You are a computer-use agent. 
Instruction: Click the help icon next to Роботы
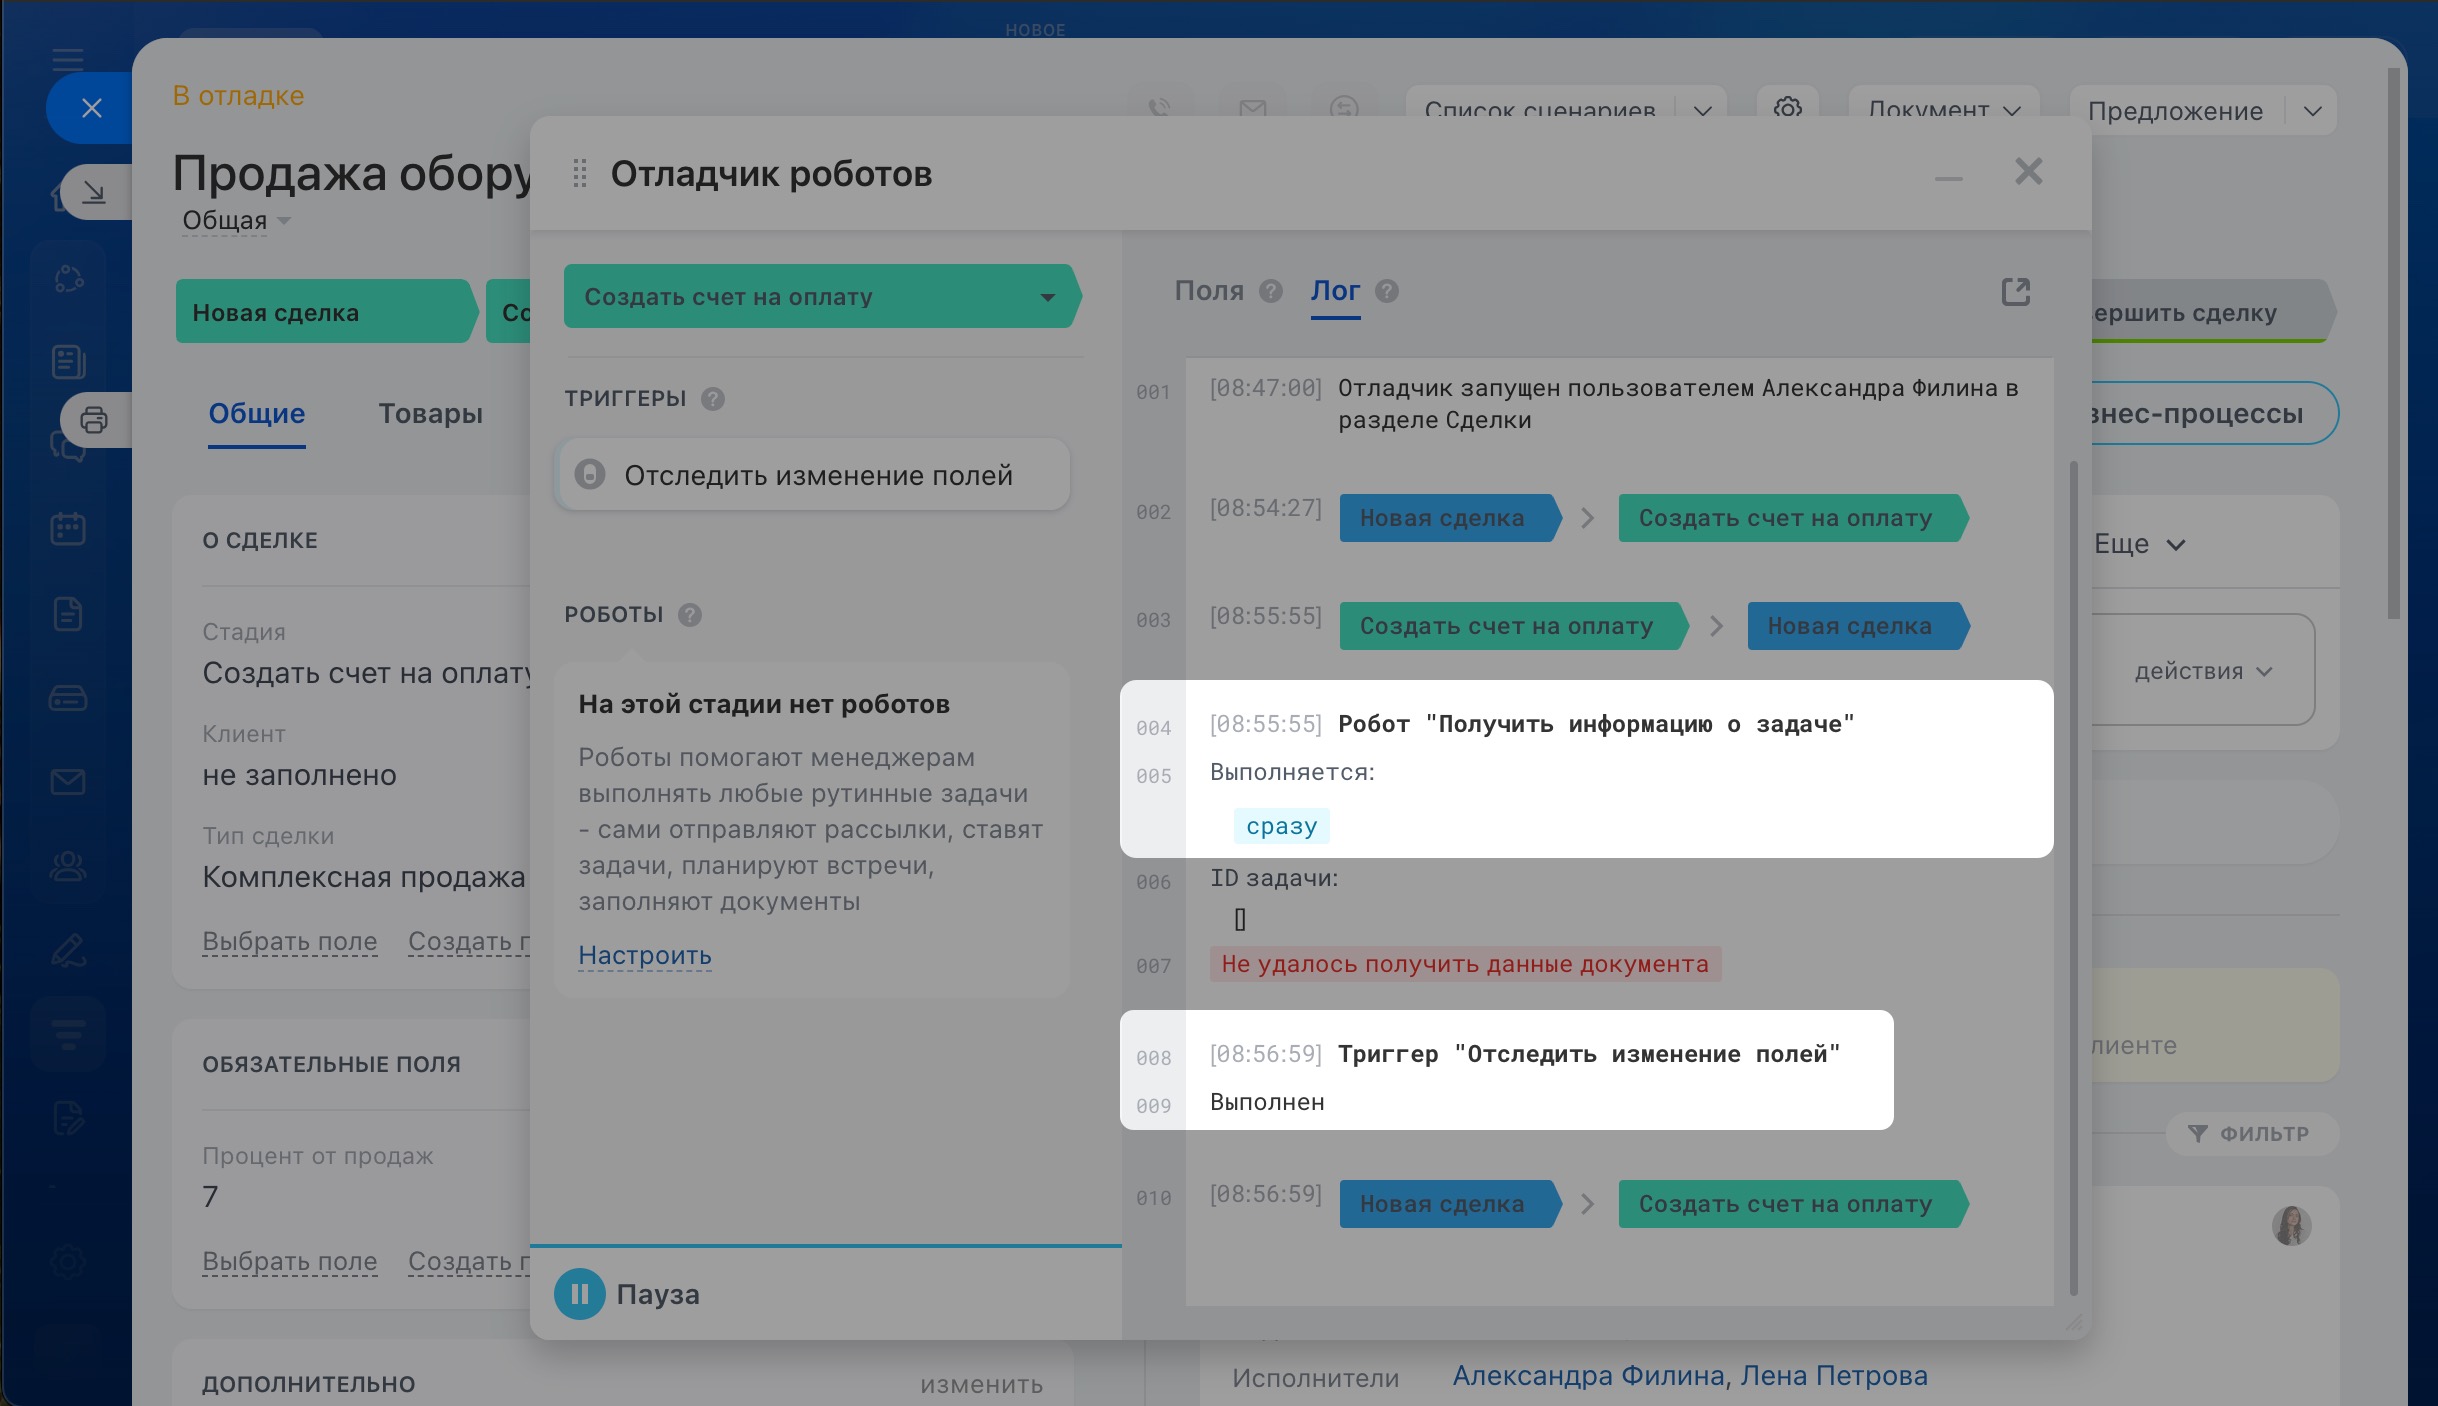689,615
